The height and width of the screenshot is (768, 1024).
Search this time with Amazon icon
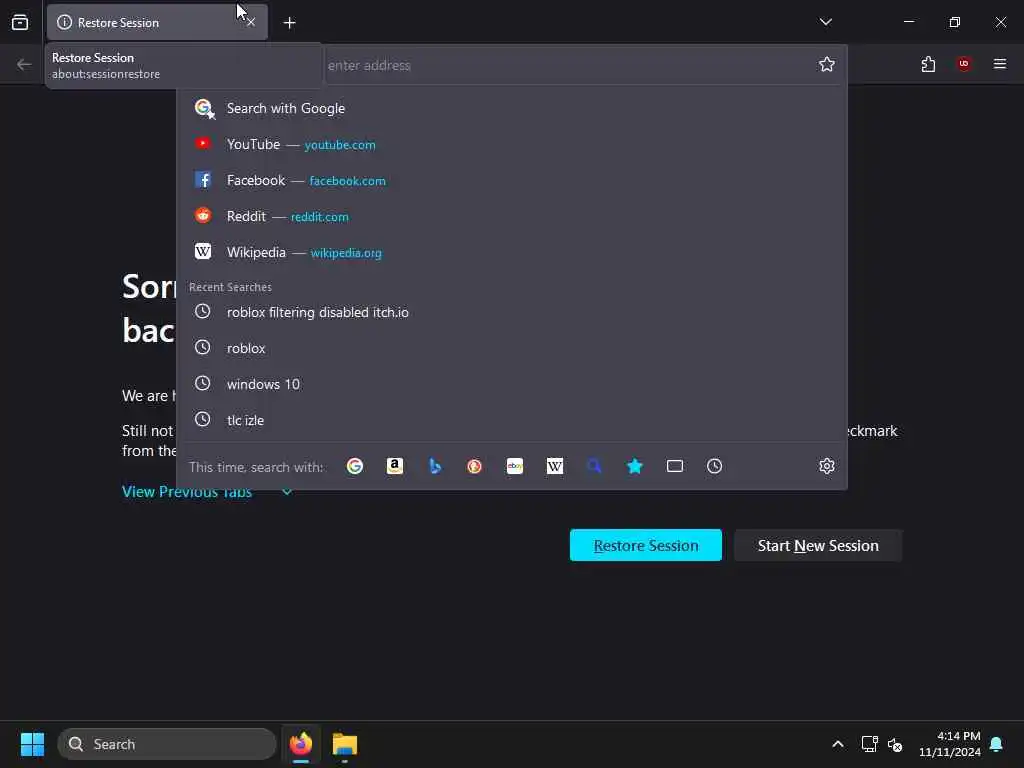tap(394, 466)
